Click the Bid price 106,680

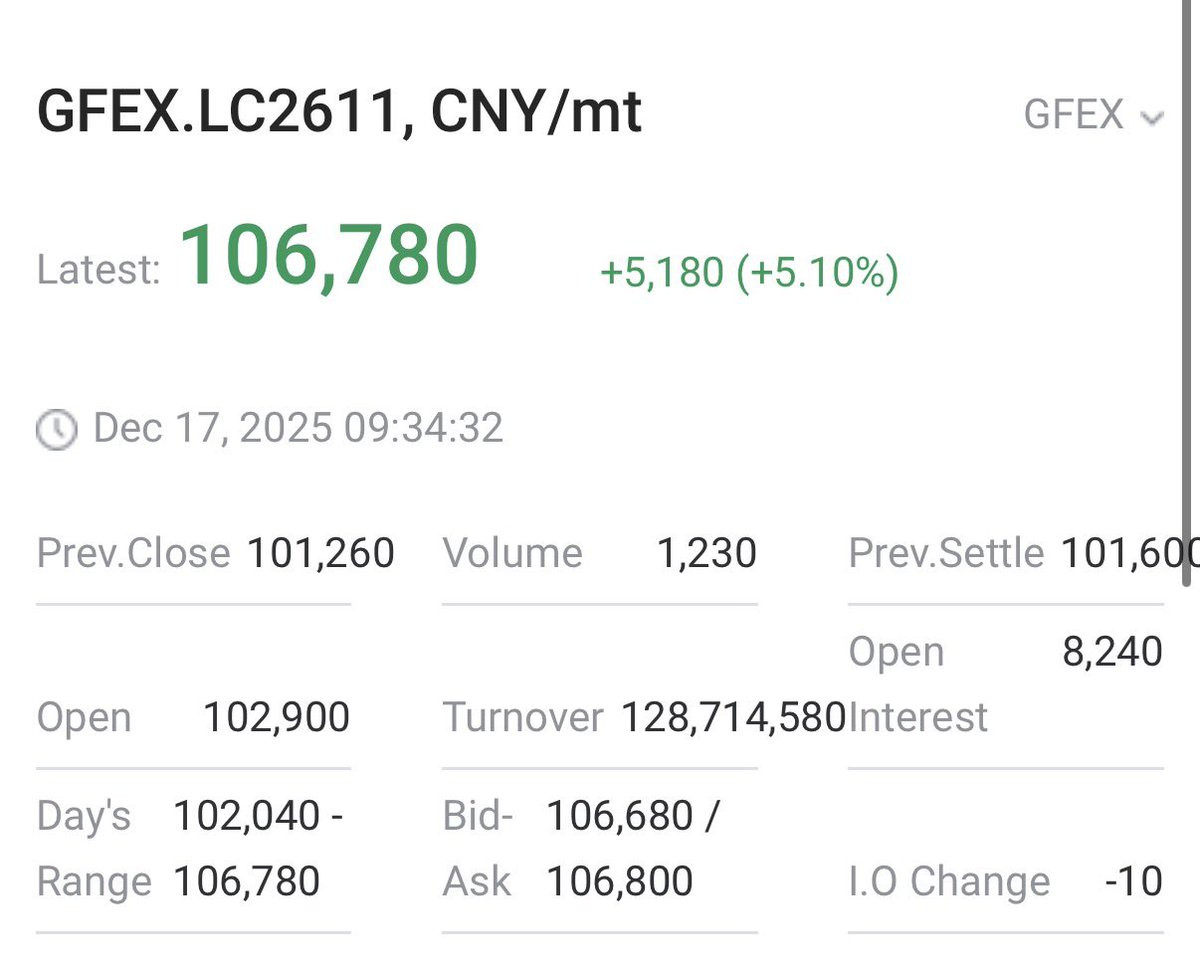tap(620, 816)
